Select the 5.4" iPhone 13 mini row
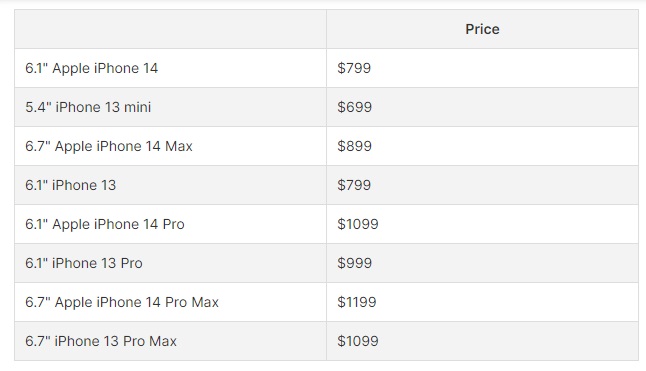The height and width of the screenshot is (371, 646). point(326,107)
